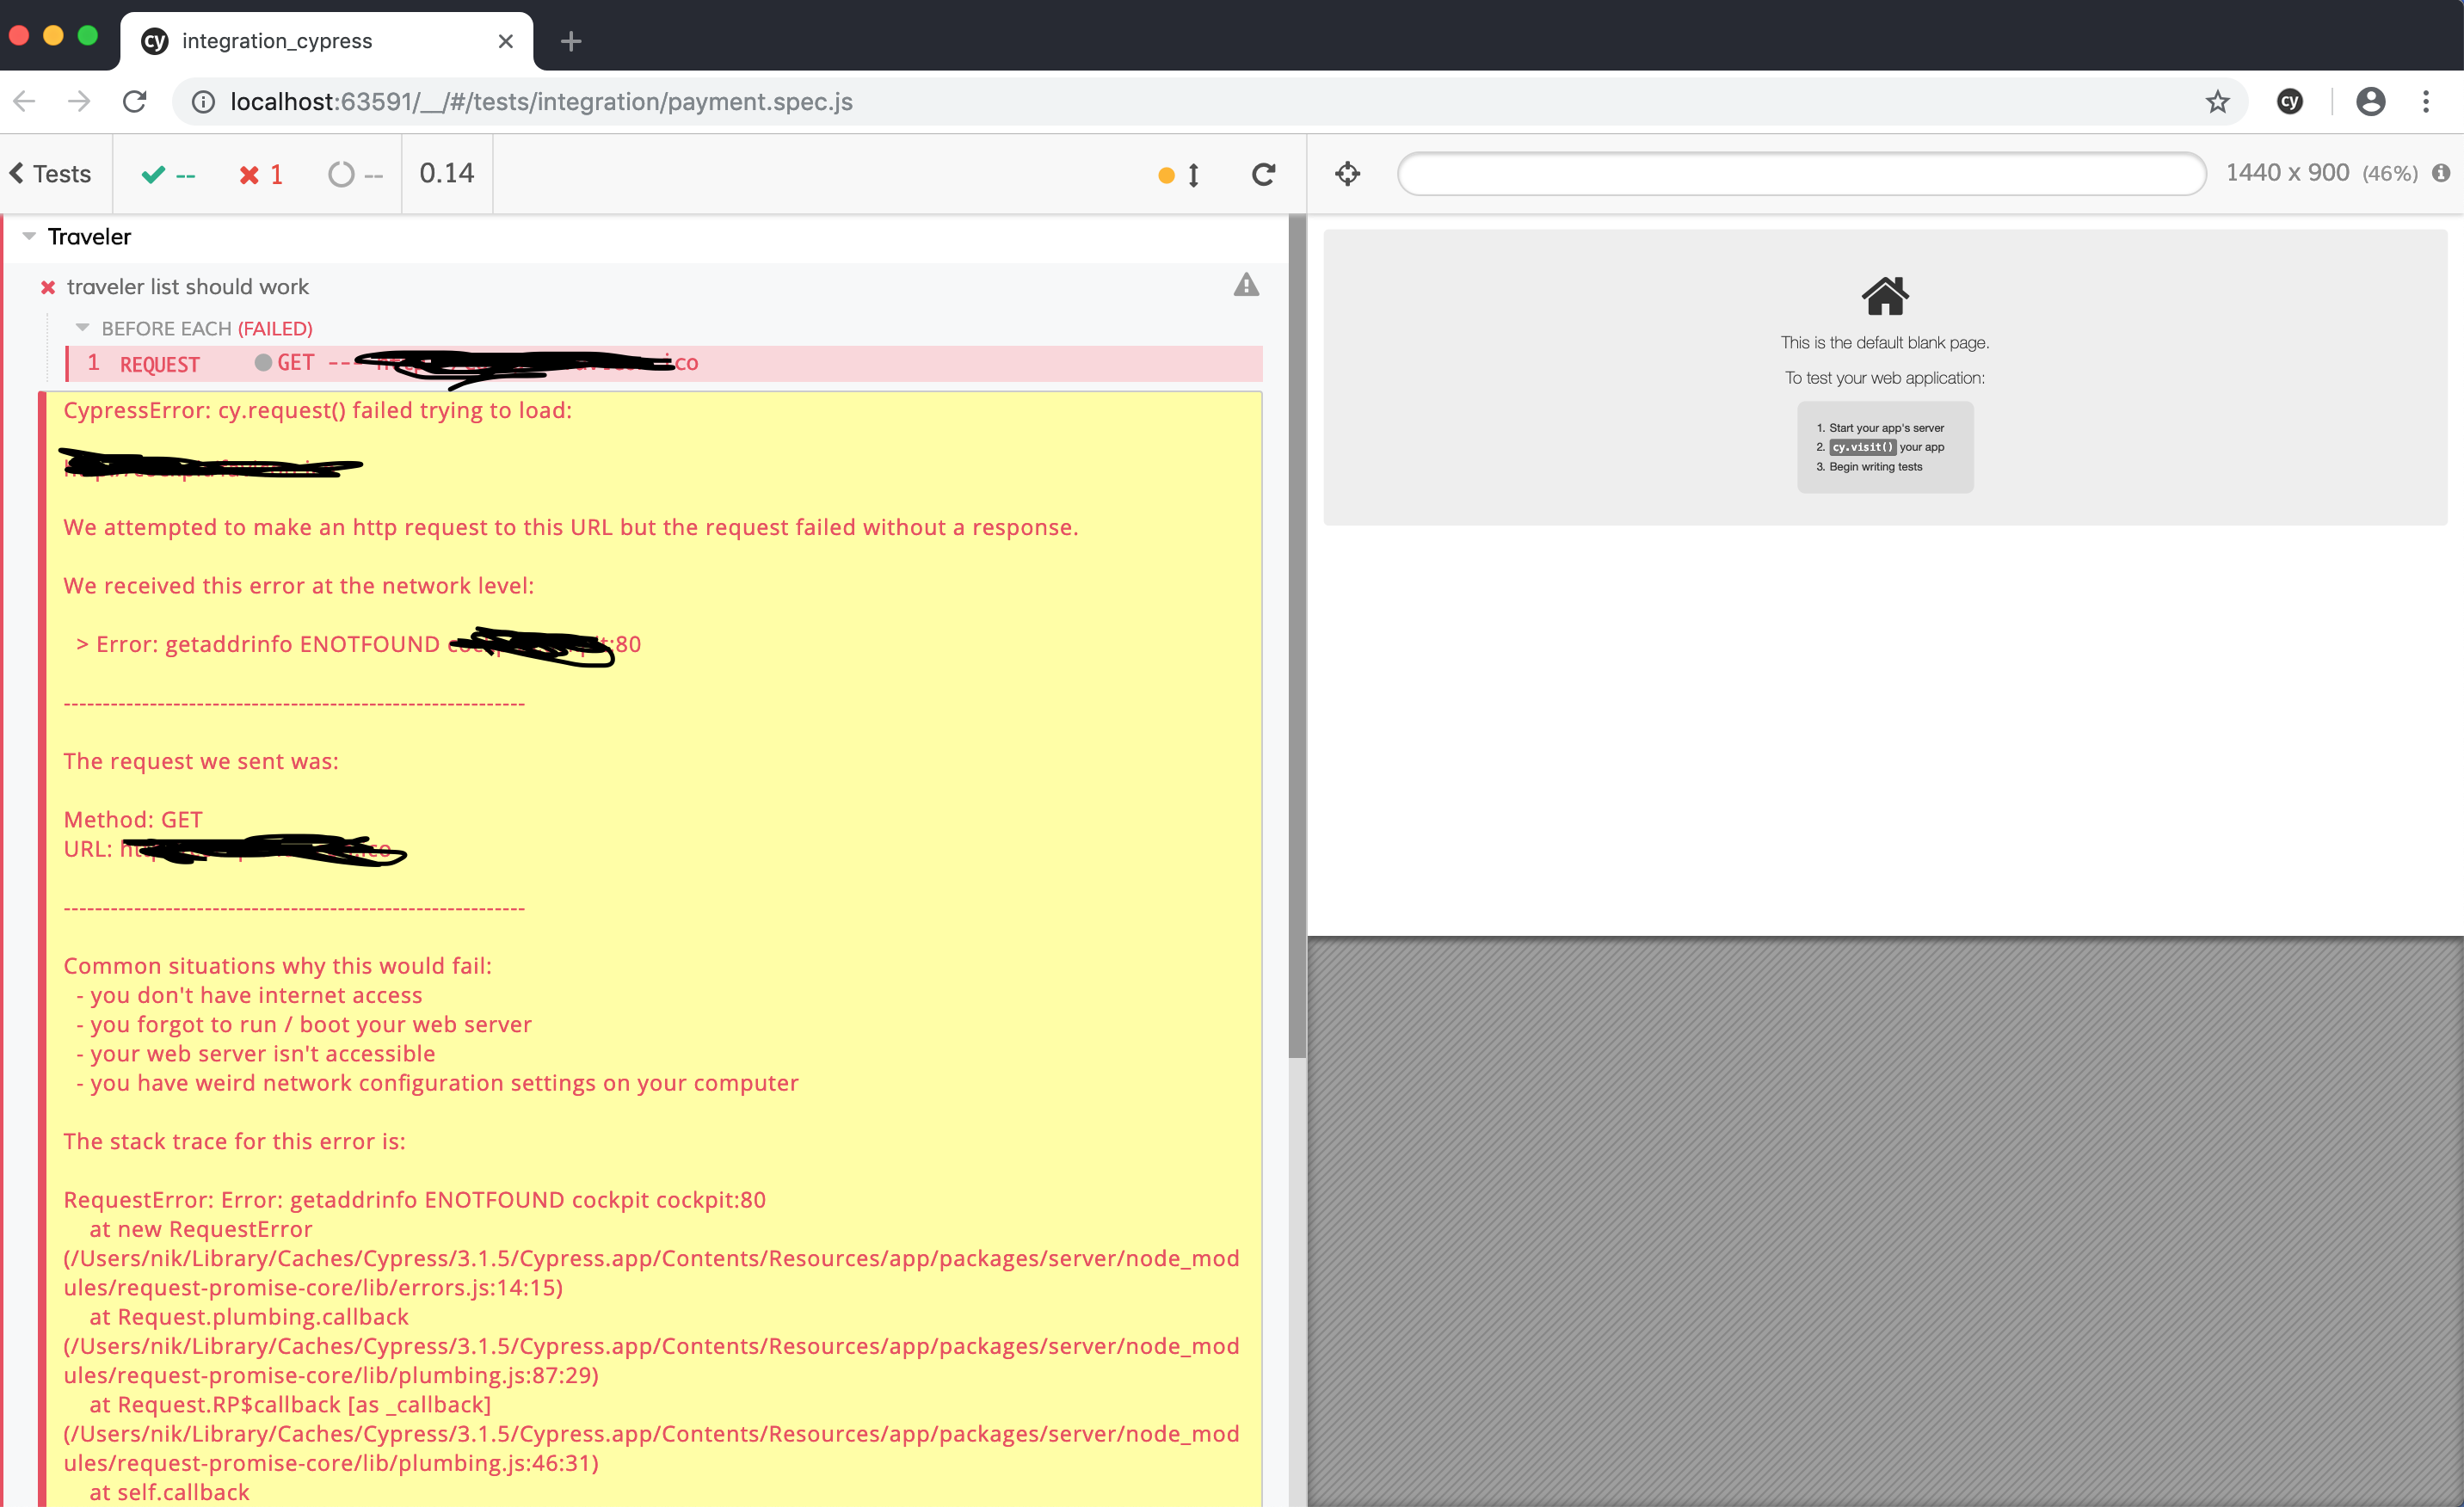Select the integration_cypress tab
Image resolution: width=2464 pixels, height=1507 pixels.
click(x=326, y=41)
